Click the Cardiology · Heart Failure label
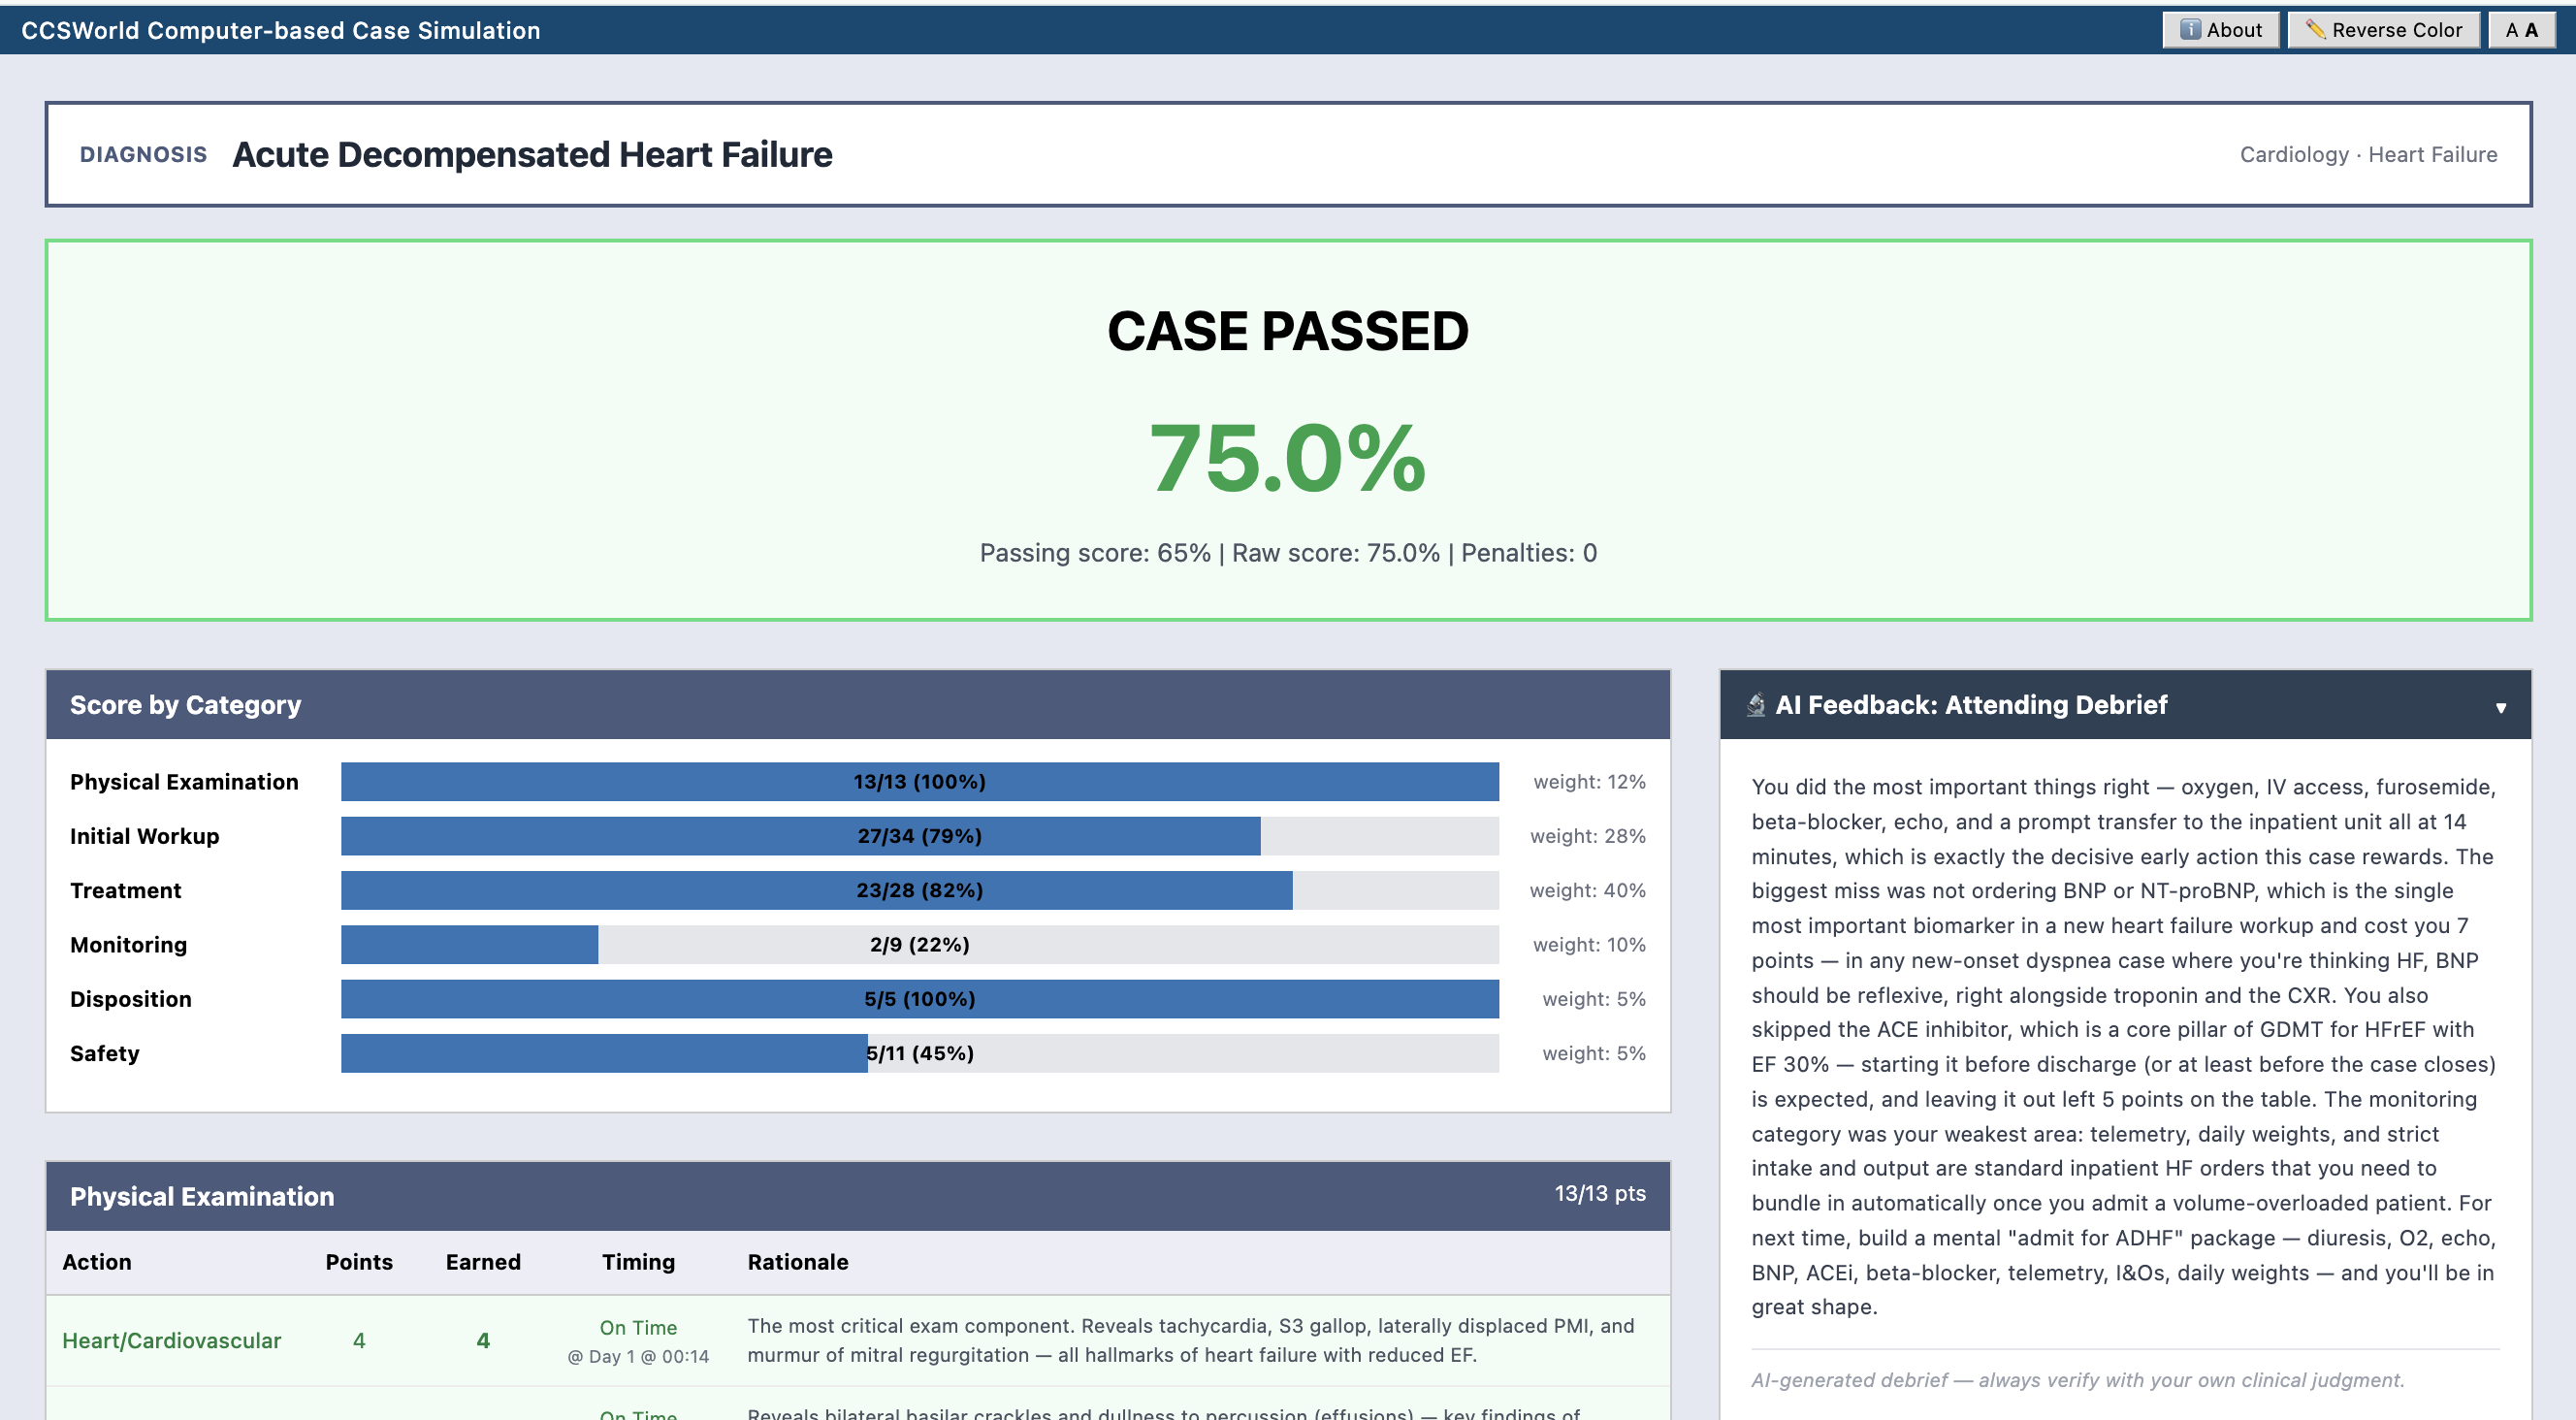Screen dimensions: 2576x1420 [x=2368, y=155]
